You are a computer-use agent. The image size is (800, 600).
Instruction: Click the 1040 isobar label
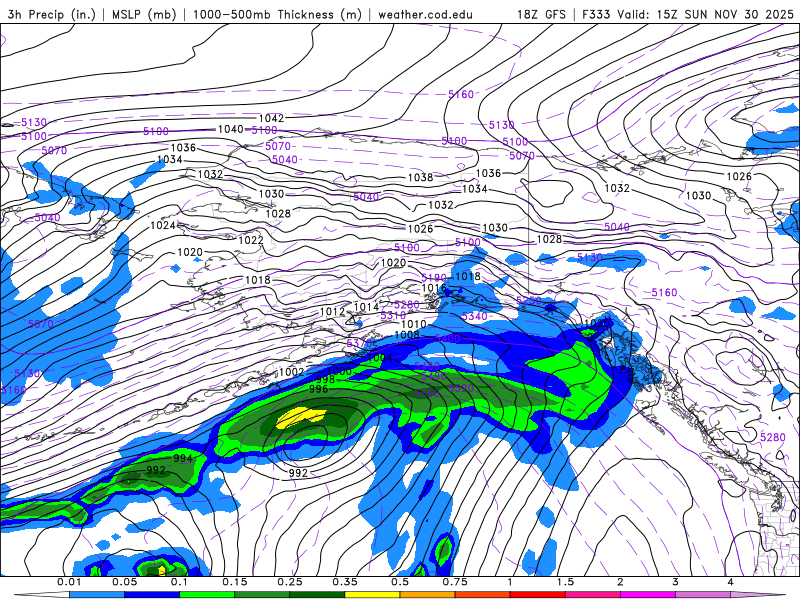pos(231,129)
